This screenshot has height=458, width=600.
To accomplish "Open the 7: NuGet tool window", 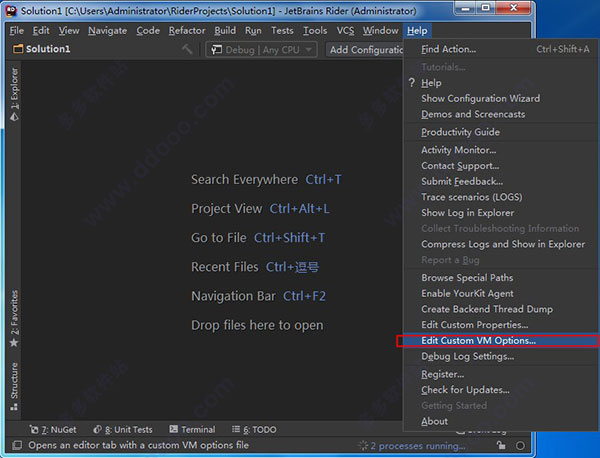I will coord(53,430).
